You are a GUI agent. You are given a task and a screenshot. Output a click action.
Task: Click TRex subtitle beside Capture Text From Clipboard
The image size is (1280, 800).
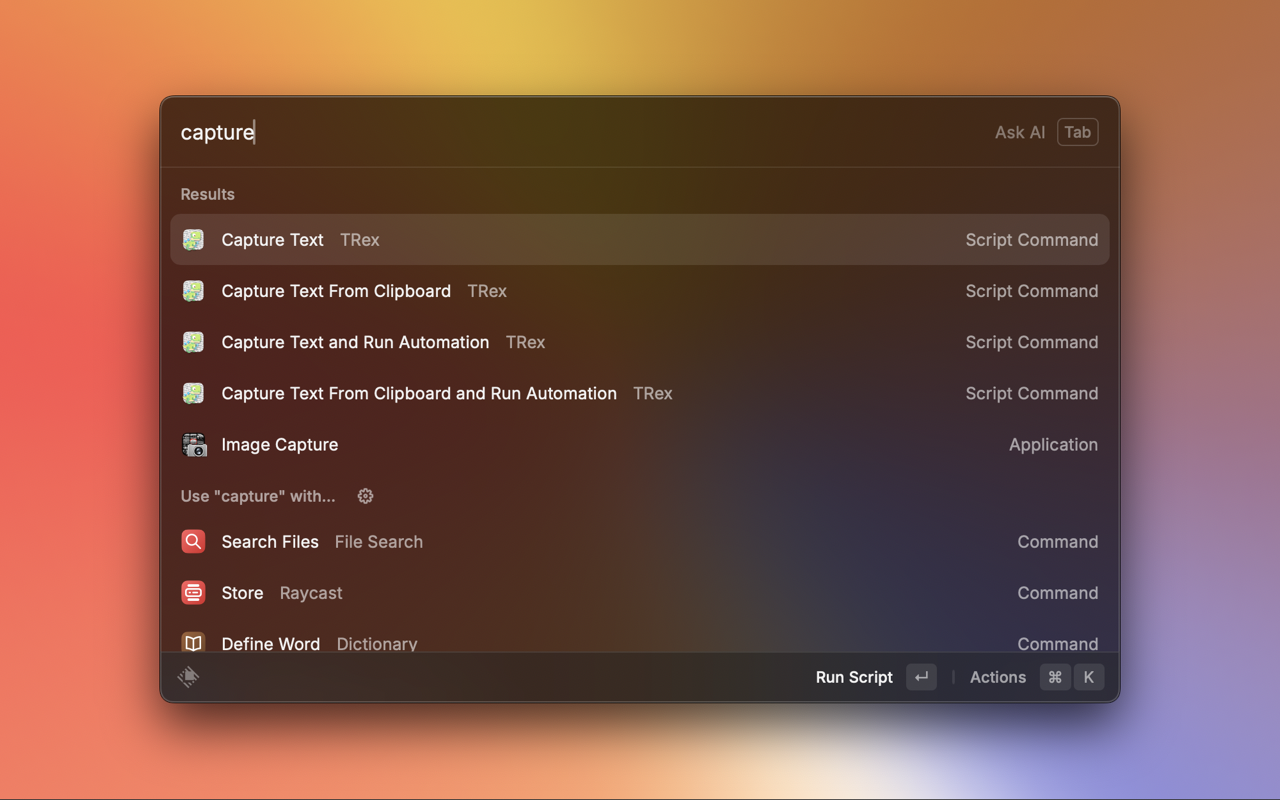click(x=487, y=291)
